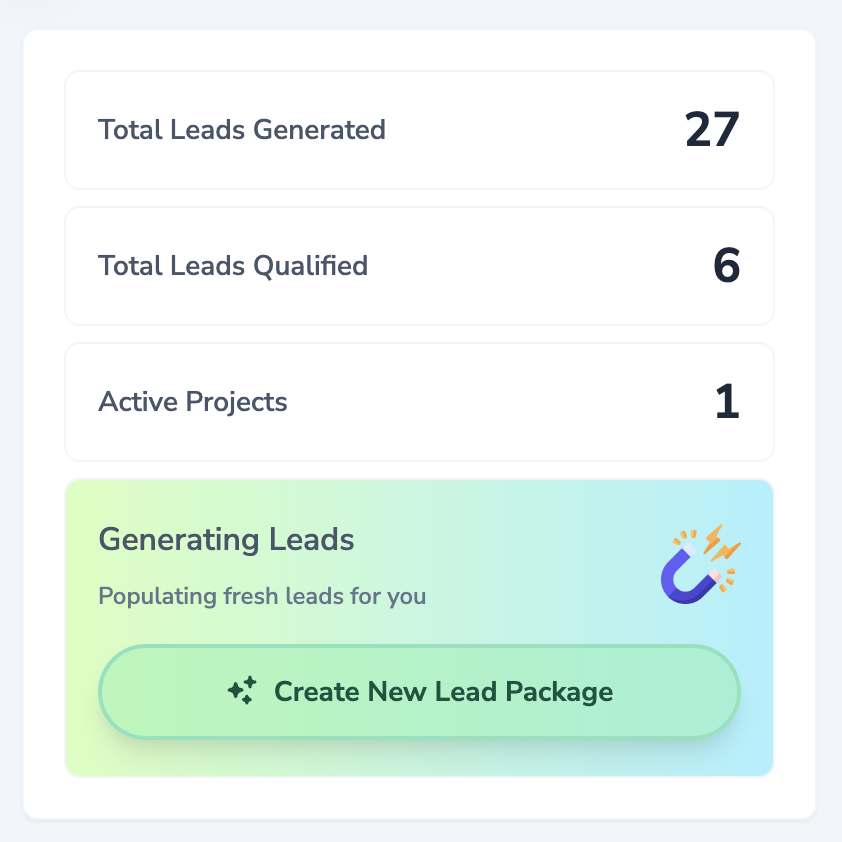The width and height of the screenshot is (842, 842).
Task: Click the Create New Lead Package text label
Action: pos(444,692)
